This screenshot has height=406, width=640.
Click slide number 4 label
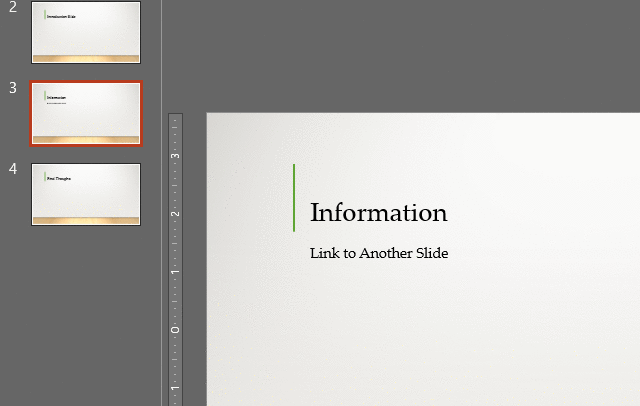(x=13, y=169)
